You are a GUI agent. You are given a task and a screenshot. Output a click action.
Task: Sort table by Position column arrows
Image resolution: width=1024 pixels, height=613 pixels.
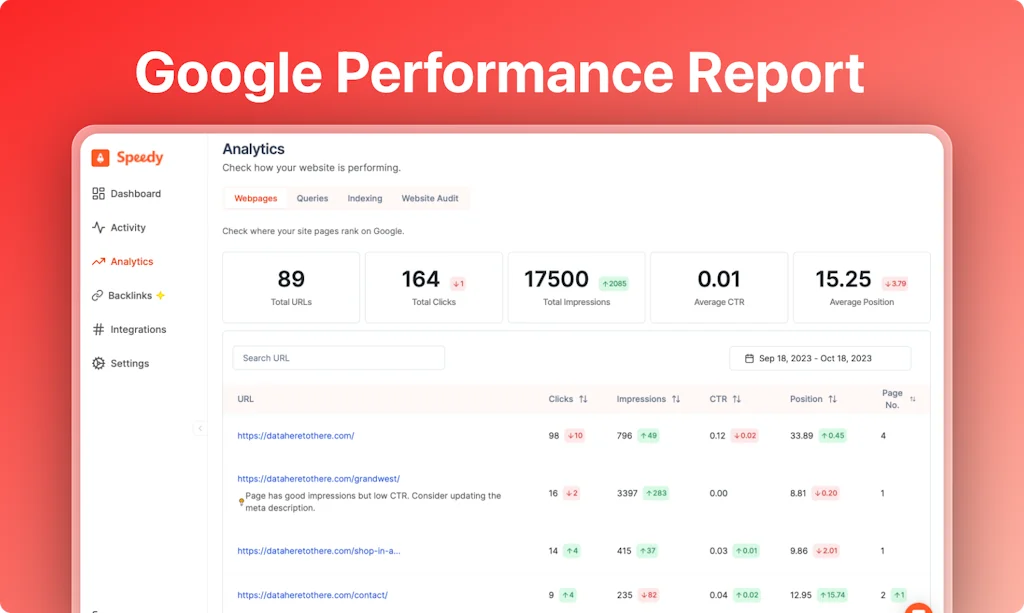pos(833,399)
